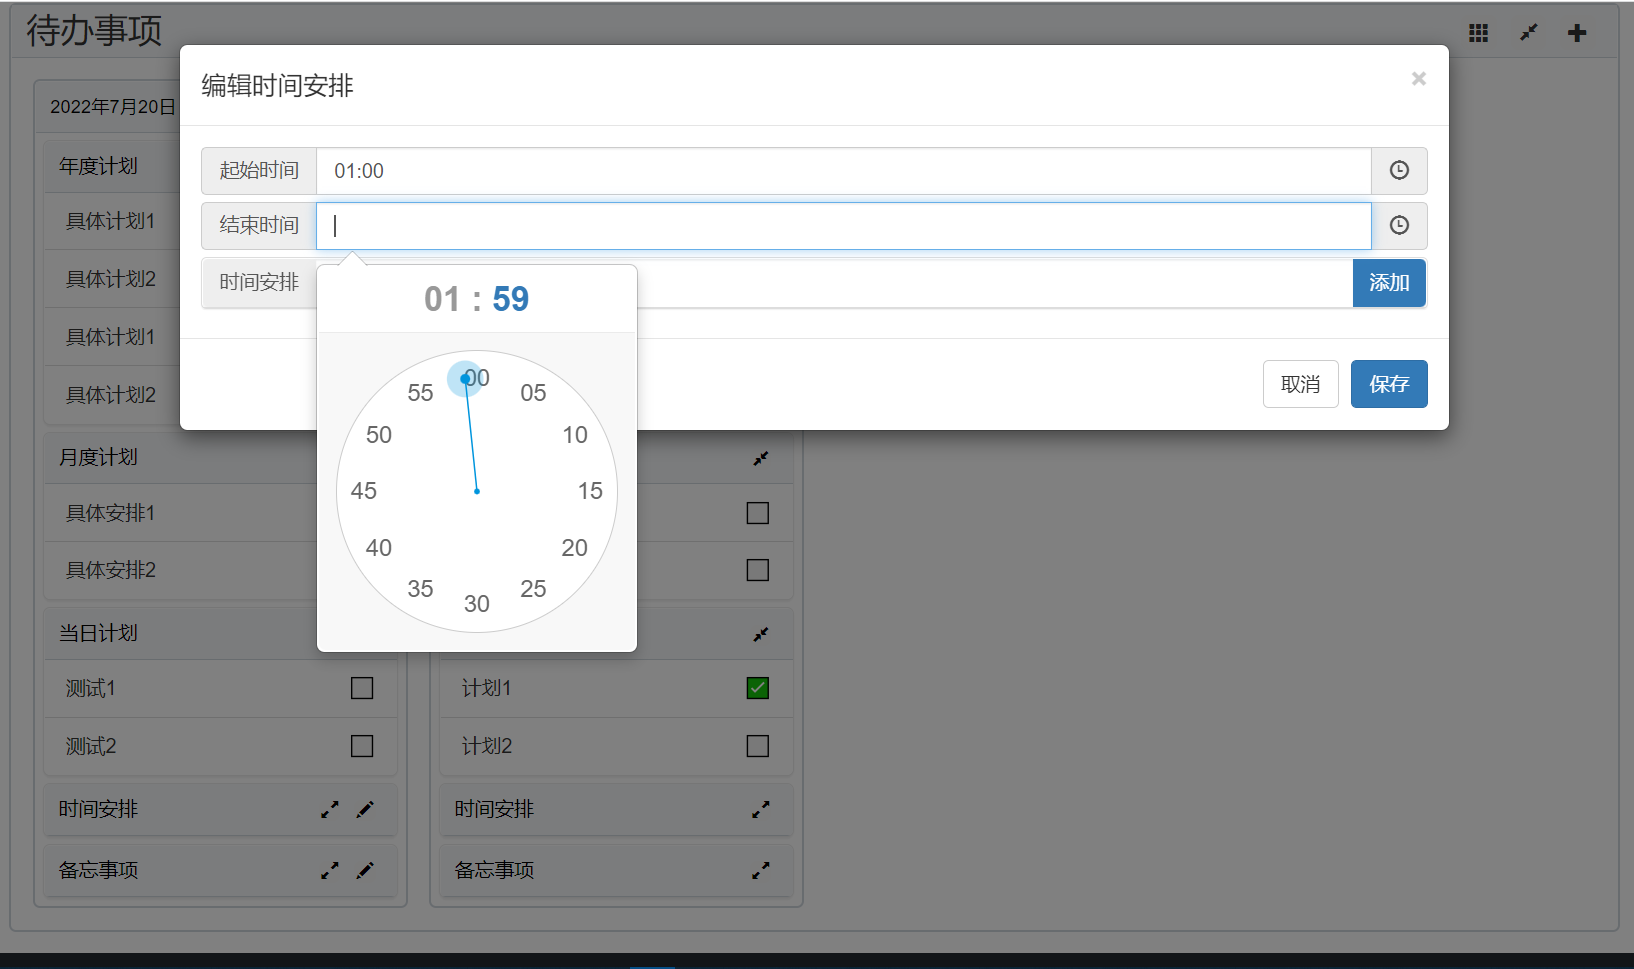The width and height of the screenshot is (1634, 969).
Task: Select 30 minutes on the clock dial
Action: (x=477, y=604)
